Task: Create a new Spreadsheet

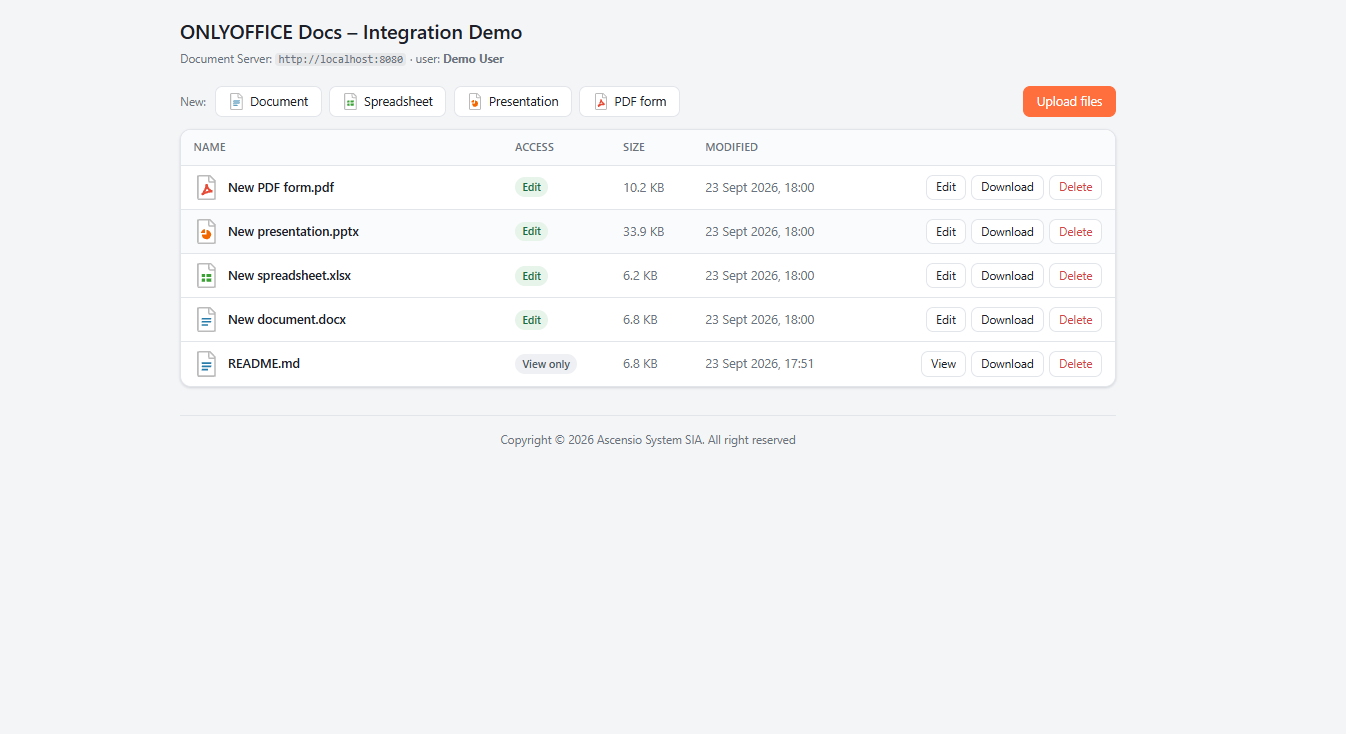Action: click(387, 101)
